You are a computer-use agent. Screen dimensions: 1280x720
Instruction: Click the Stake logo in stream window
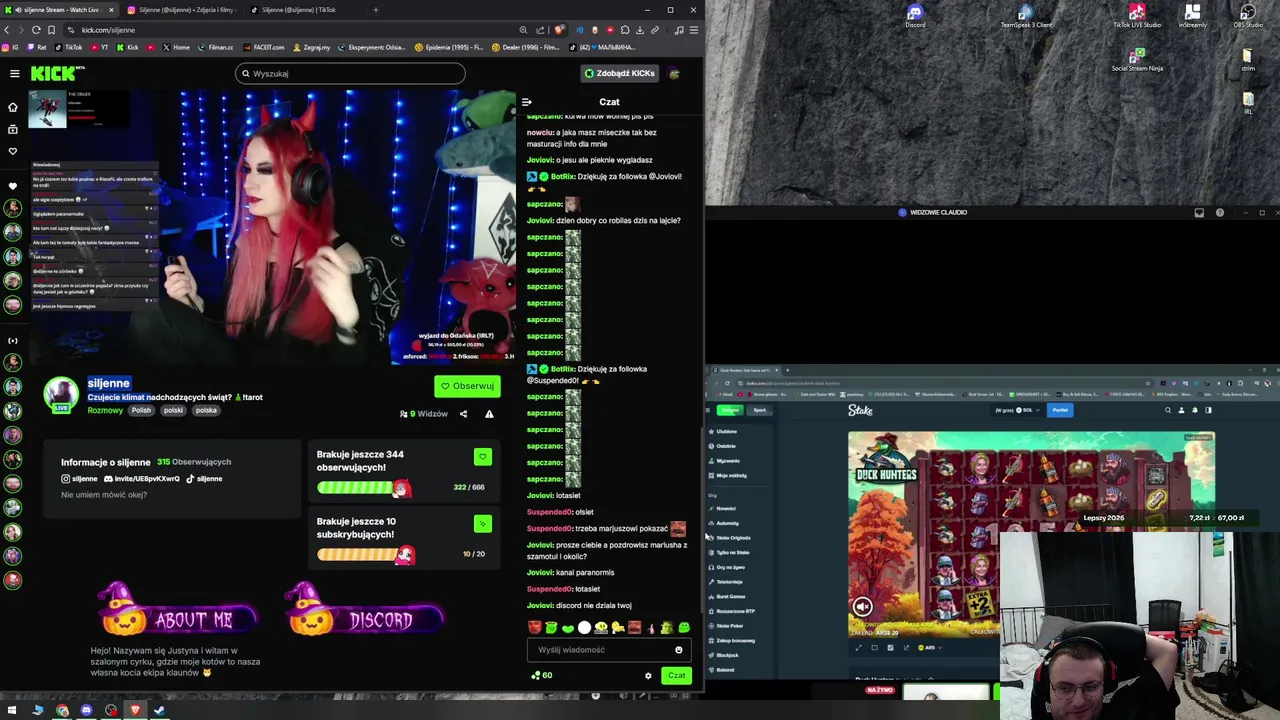(x=860, y=410)
